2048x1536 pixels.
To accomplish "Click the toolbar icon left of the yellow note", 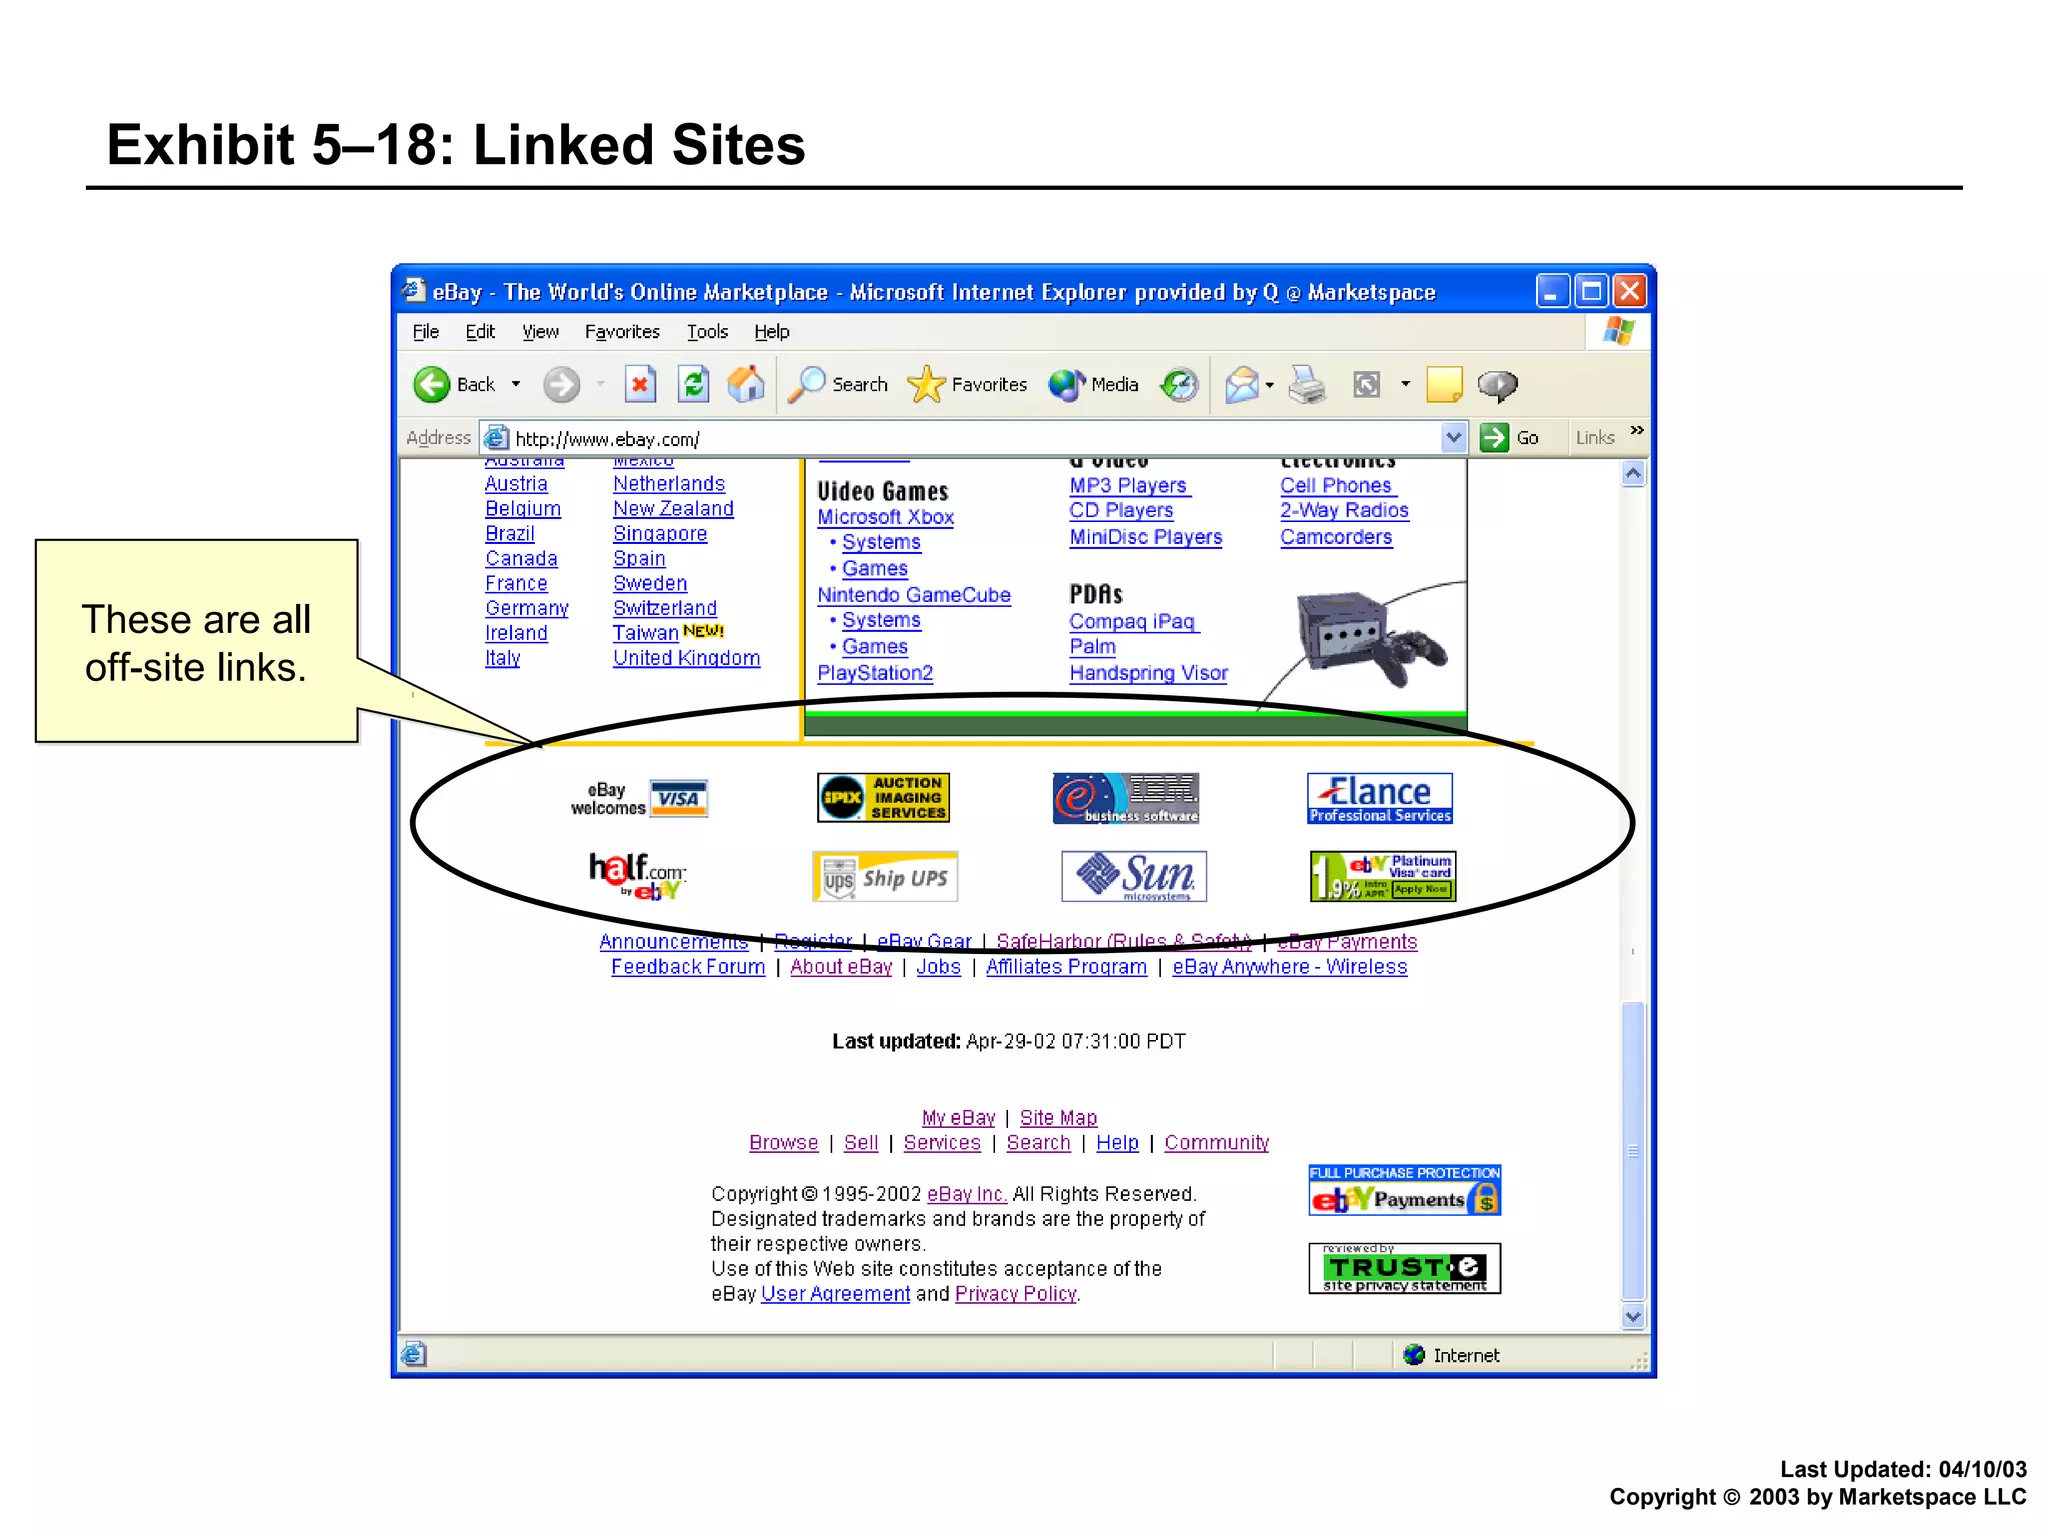I will click(1366, 385).
